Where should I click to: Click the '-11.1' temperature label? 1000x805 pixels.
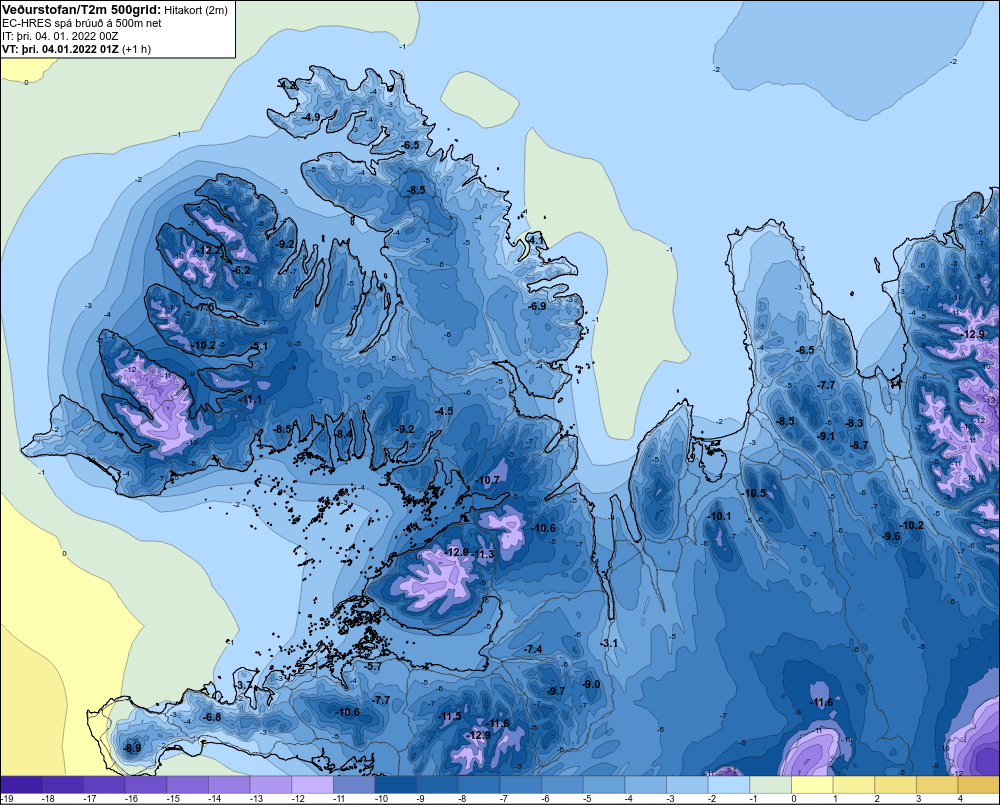[250, 400]
